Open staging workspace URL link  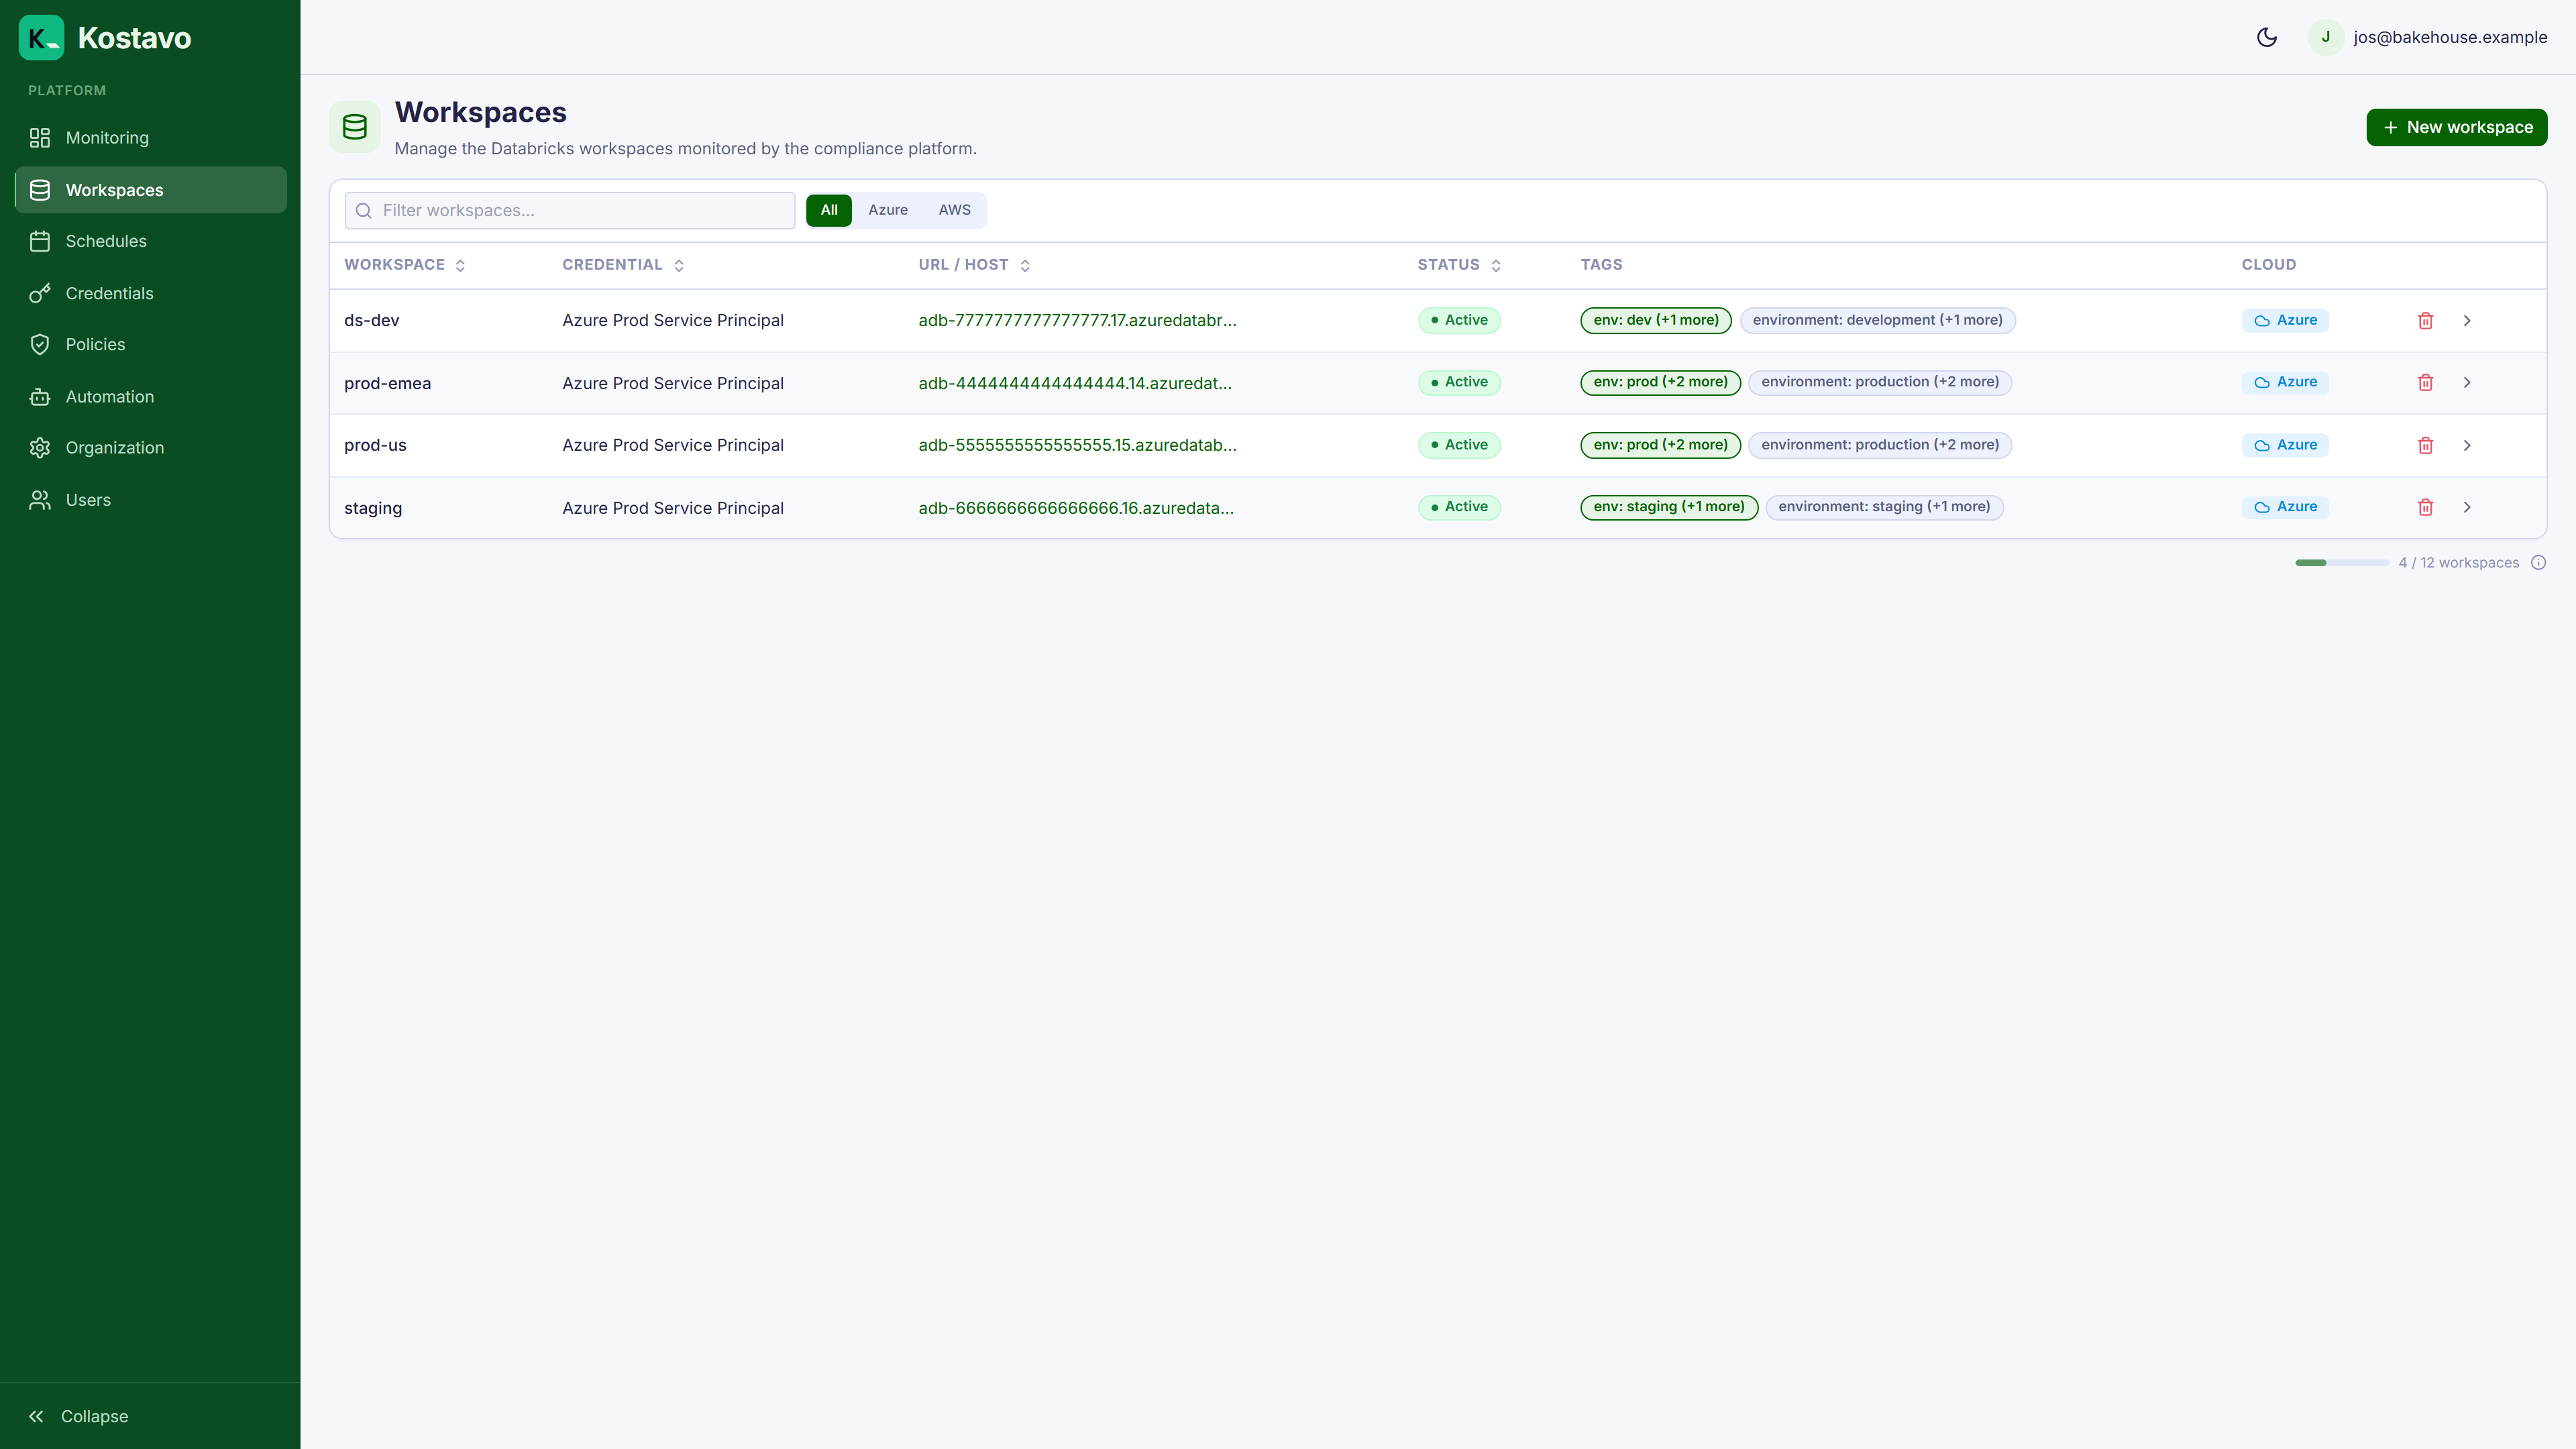(1076, 508)
